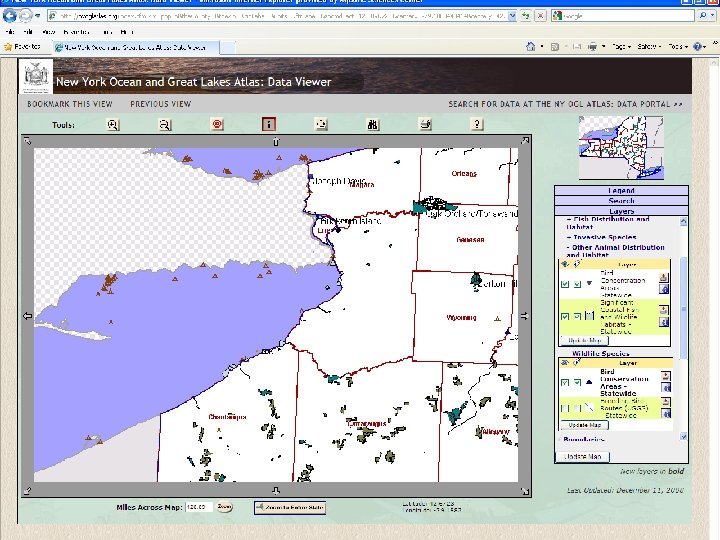Toggle visibility of Bird Conservation Areas layer
The width and height of the screenshot is (720, 540).
[565, 382]
